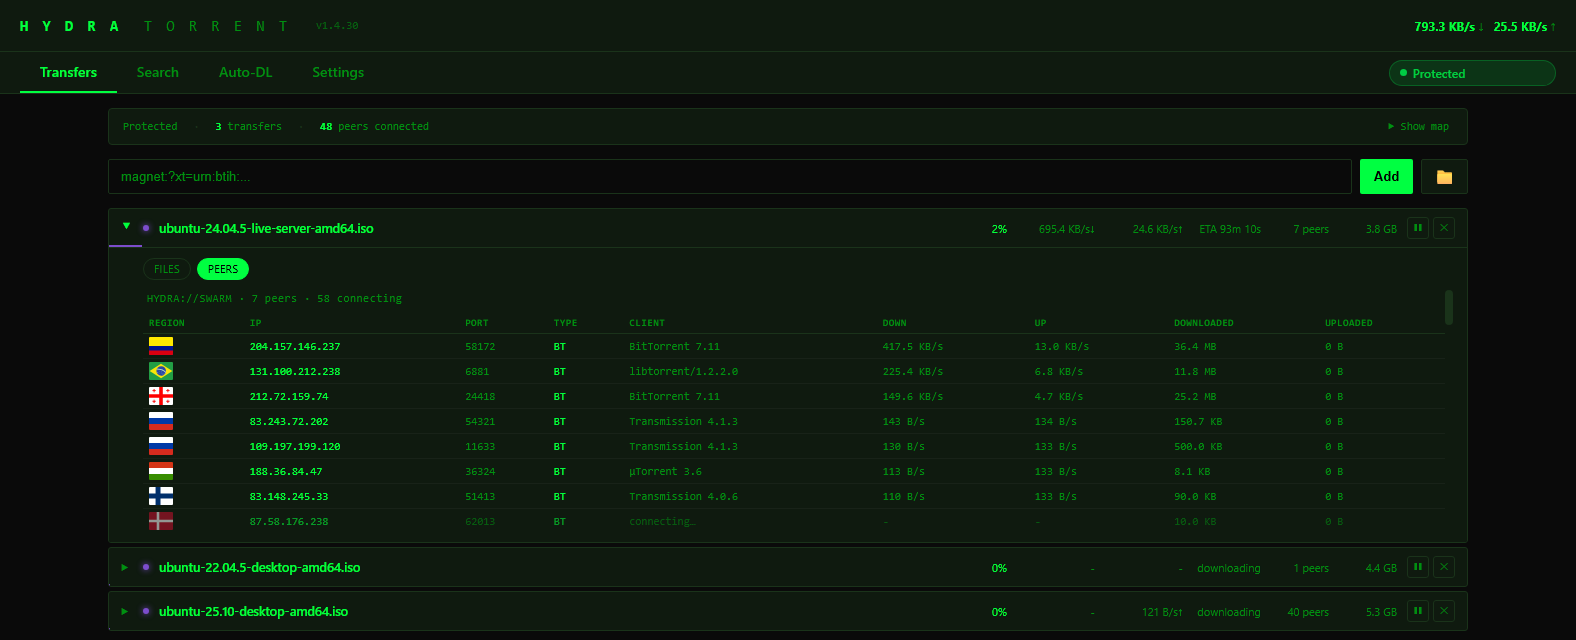Click the Protected status indicator
This screenshot has width=1576, height=640.
1472,73
